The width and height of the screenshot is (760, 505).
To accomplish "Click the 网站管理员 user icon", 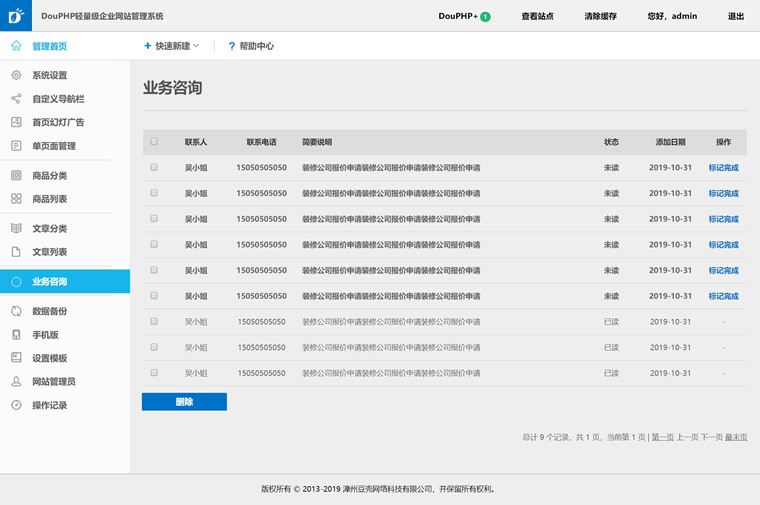I will [x=16, y=381].
